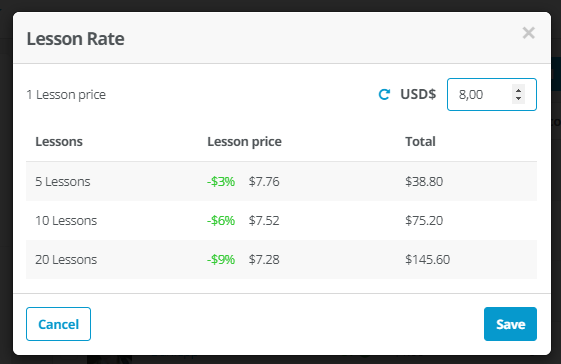The height and width of the screenshot is (364, 561).
Task: Click the $38.80 total amount
Action: [424, 181]
